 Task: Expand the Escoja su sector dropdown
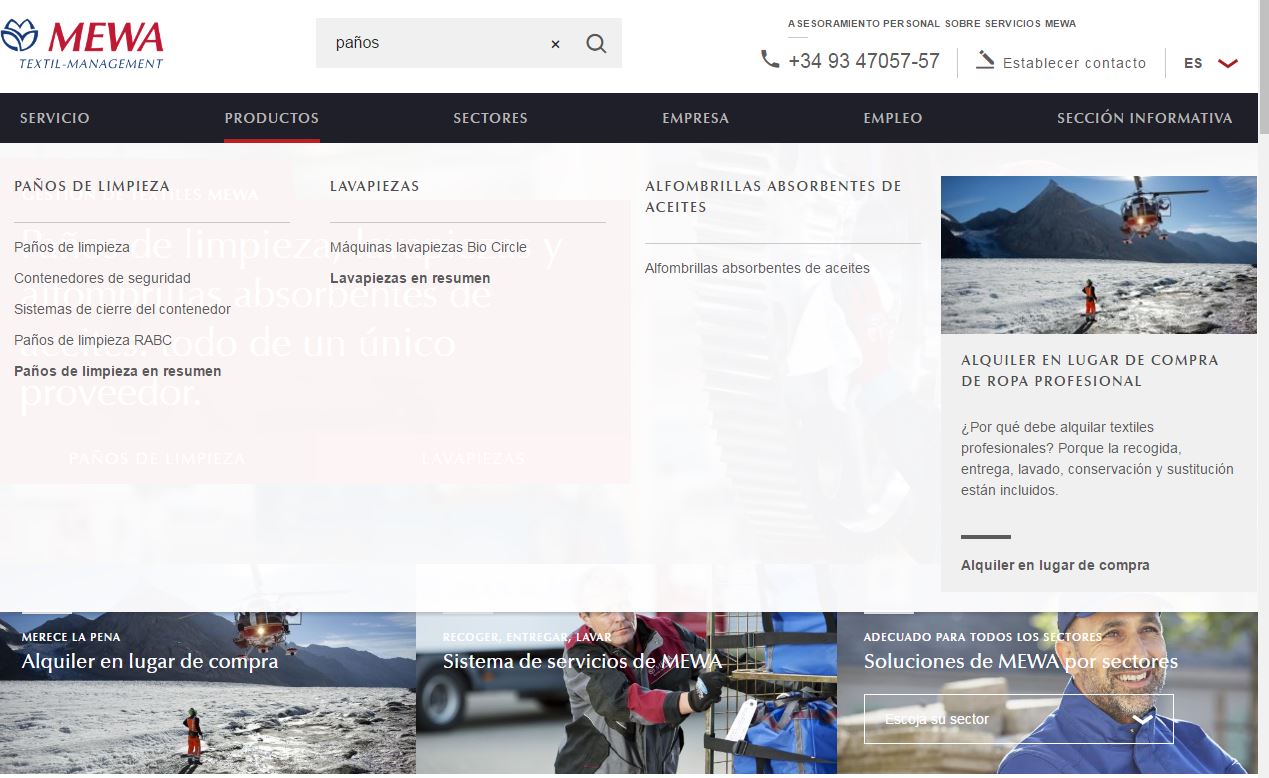[1018, 719]
